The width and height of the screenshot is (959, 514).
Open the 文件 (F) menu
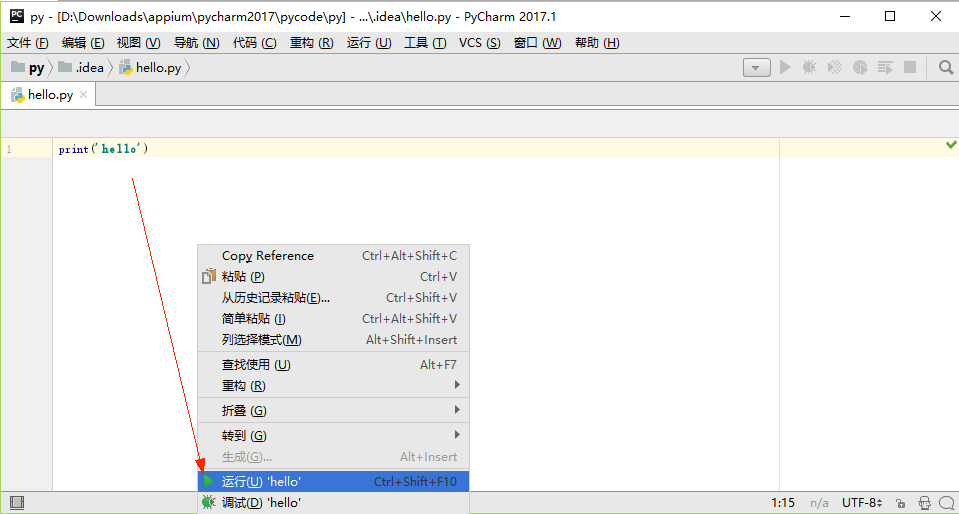coord(28,43)
